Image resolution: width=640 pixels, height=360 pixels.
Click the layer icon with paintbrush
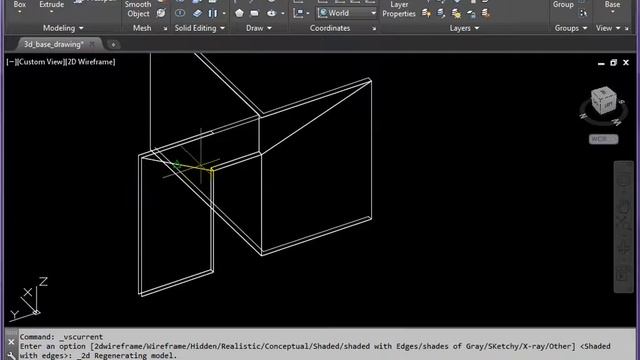441,13
